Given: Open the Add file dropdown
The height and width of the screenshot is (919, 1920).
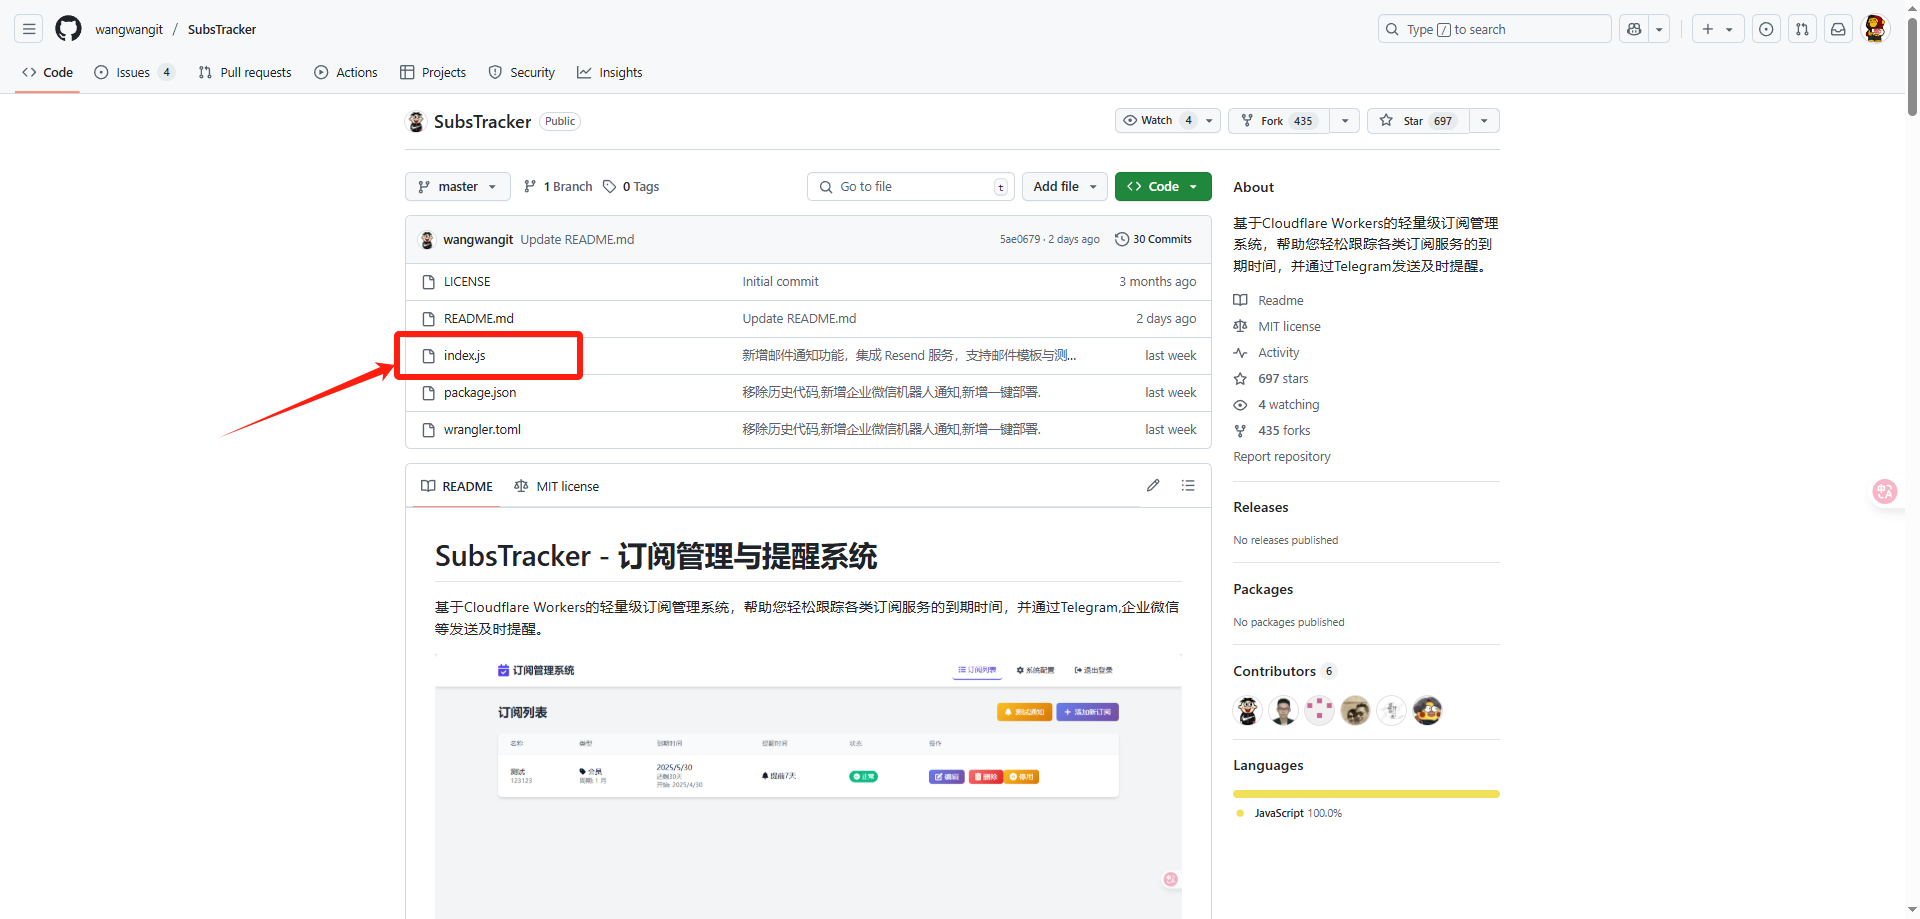Looking at the screenshot, I should (1065, 186).
